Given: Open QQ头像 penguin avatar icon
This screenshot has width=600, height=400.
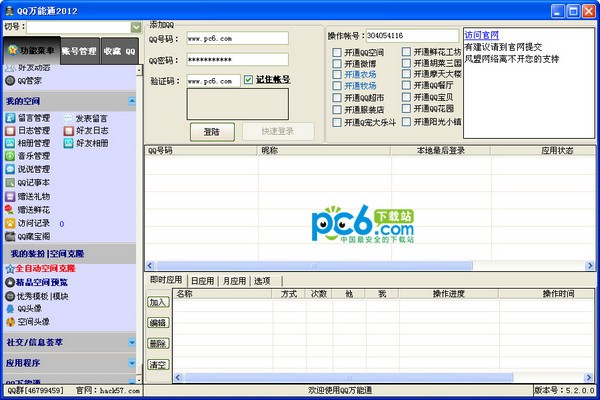Looking at the screenshot, I should click(10, 309).
